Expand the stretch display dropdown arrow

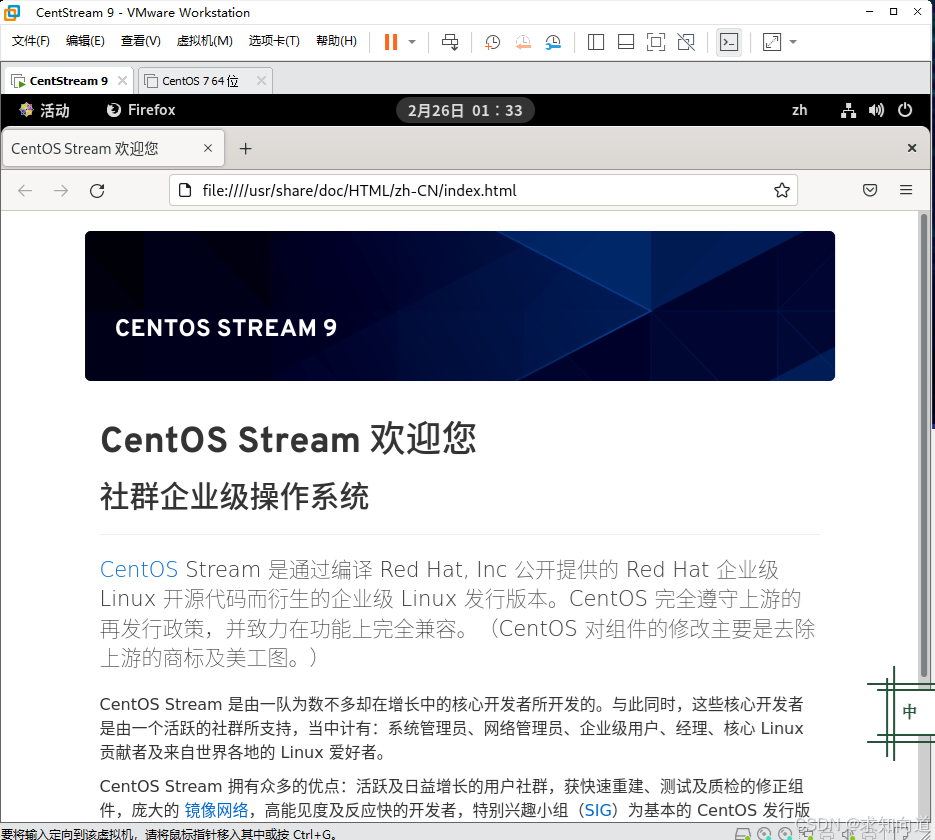coord(793,42)
